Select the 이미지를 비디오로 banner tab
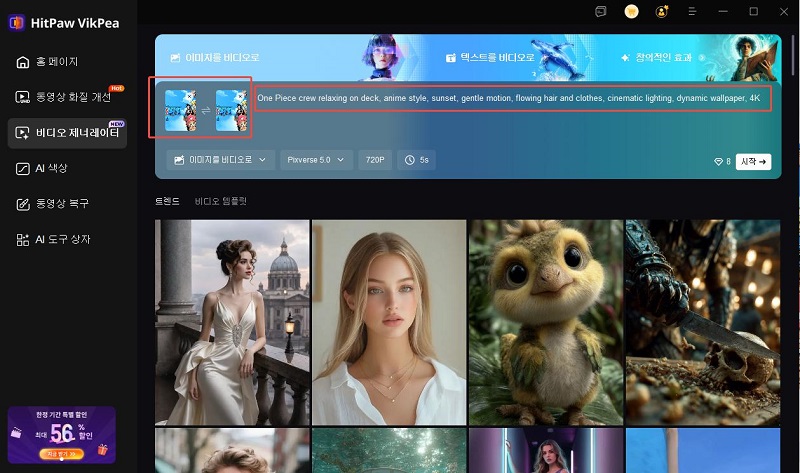Viewport: 800px width, 473px height. (x=215, y=58)
